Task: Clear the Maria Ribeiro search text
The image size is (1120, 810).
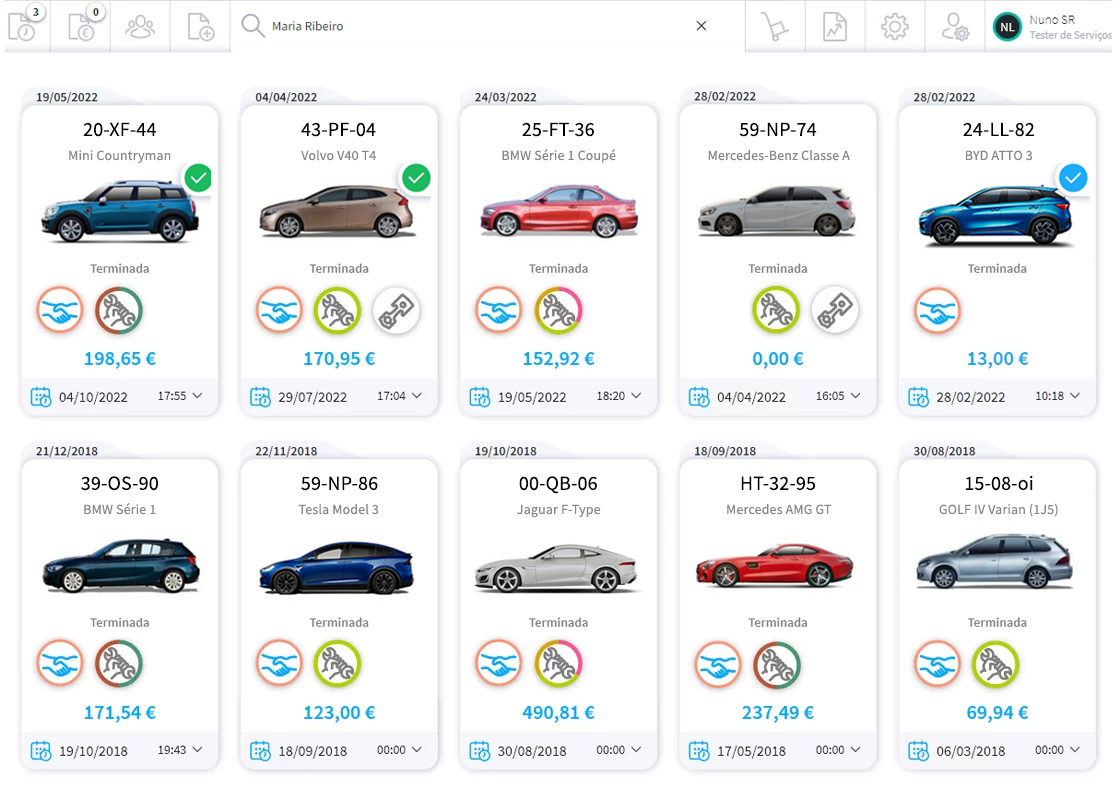Action: (x=701, y=26)
